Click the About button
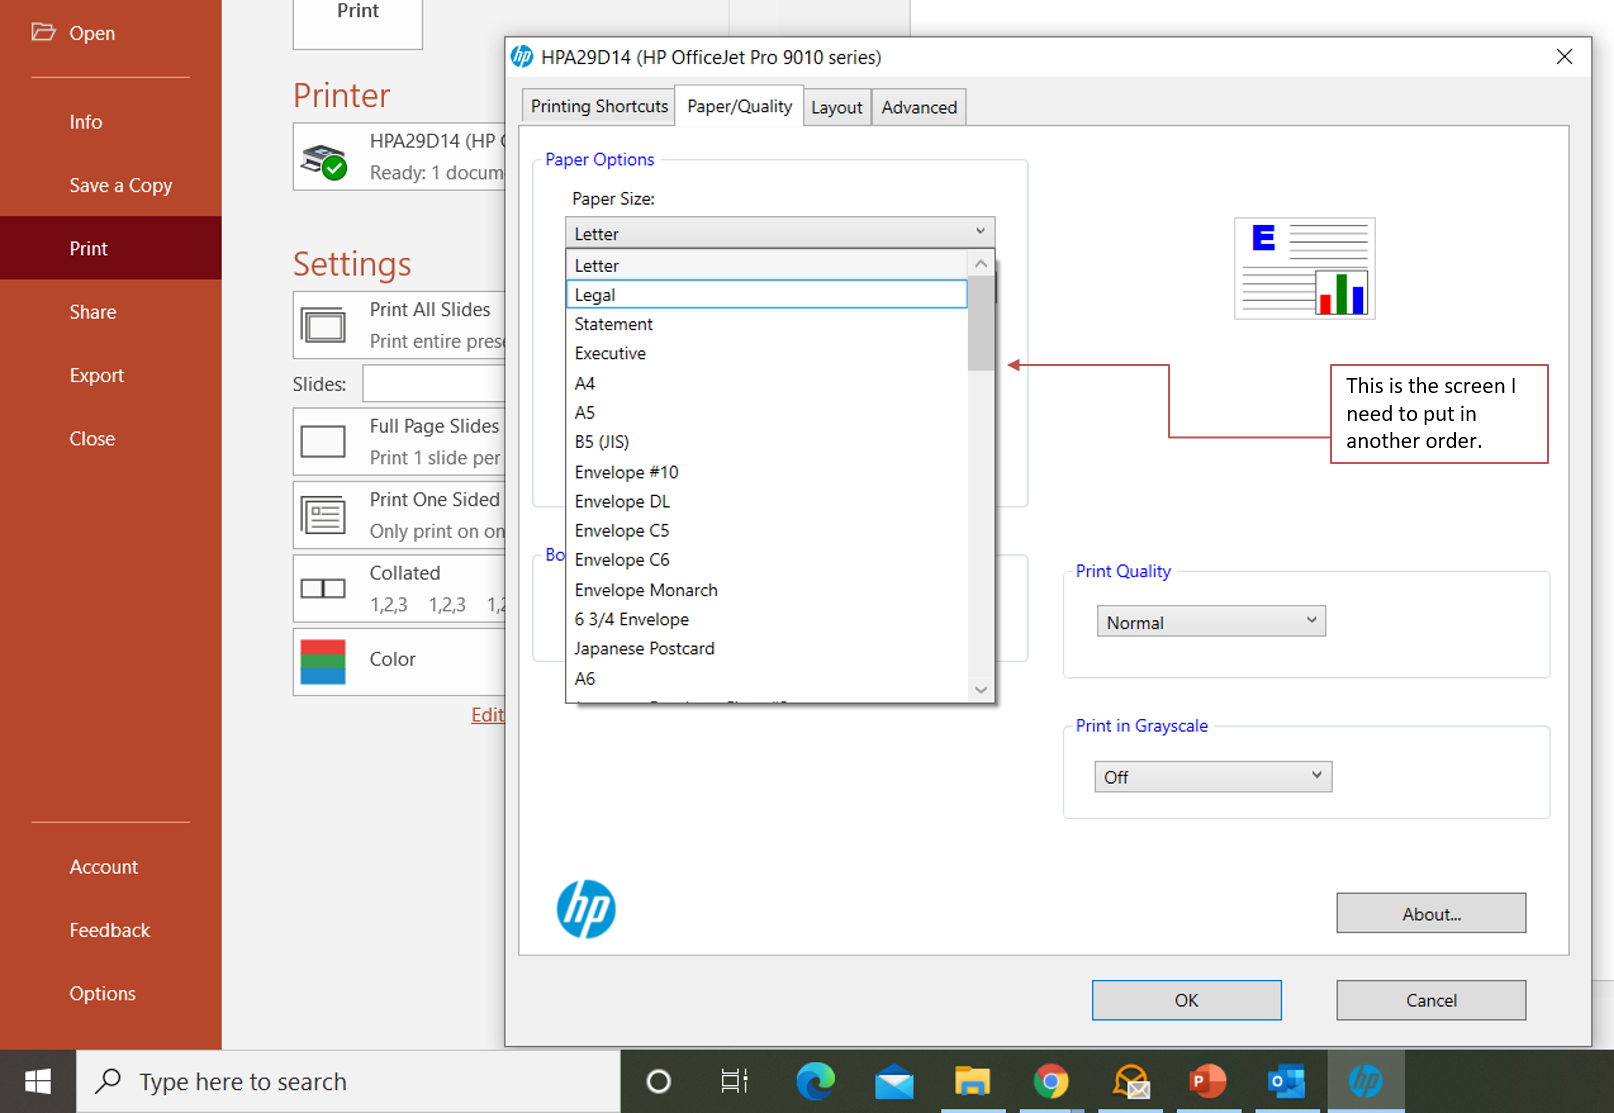The width and height of the screenshot is (1614, 1113). pyautogui.click(x=1430, y=913)
